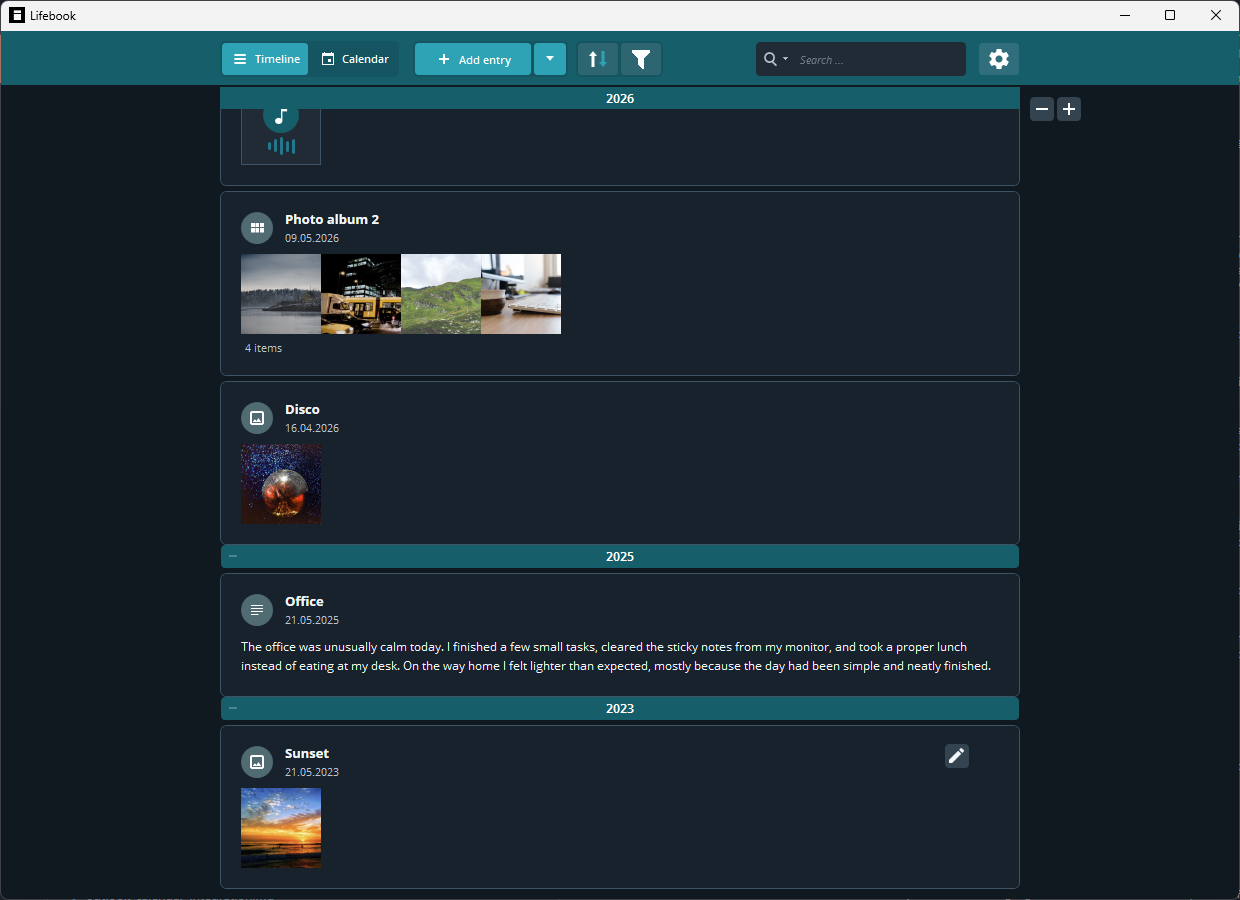1240x900 pixels.
Task: Edit the Sunset entry with pencil icon
Action: pyautogui.click(x=957, y=756)
